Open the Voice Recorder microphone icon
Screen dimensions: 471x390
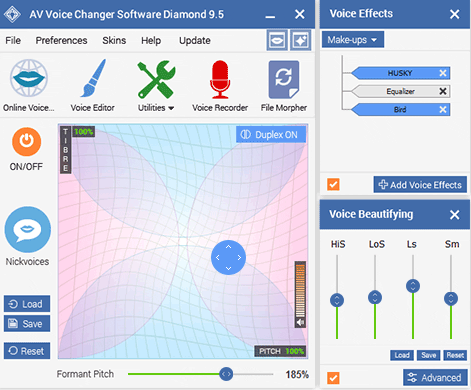220,79
